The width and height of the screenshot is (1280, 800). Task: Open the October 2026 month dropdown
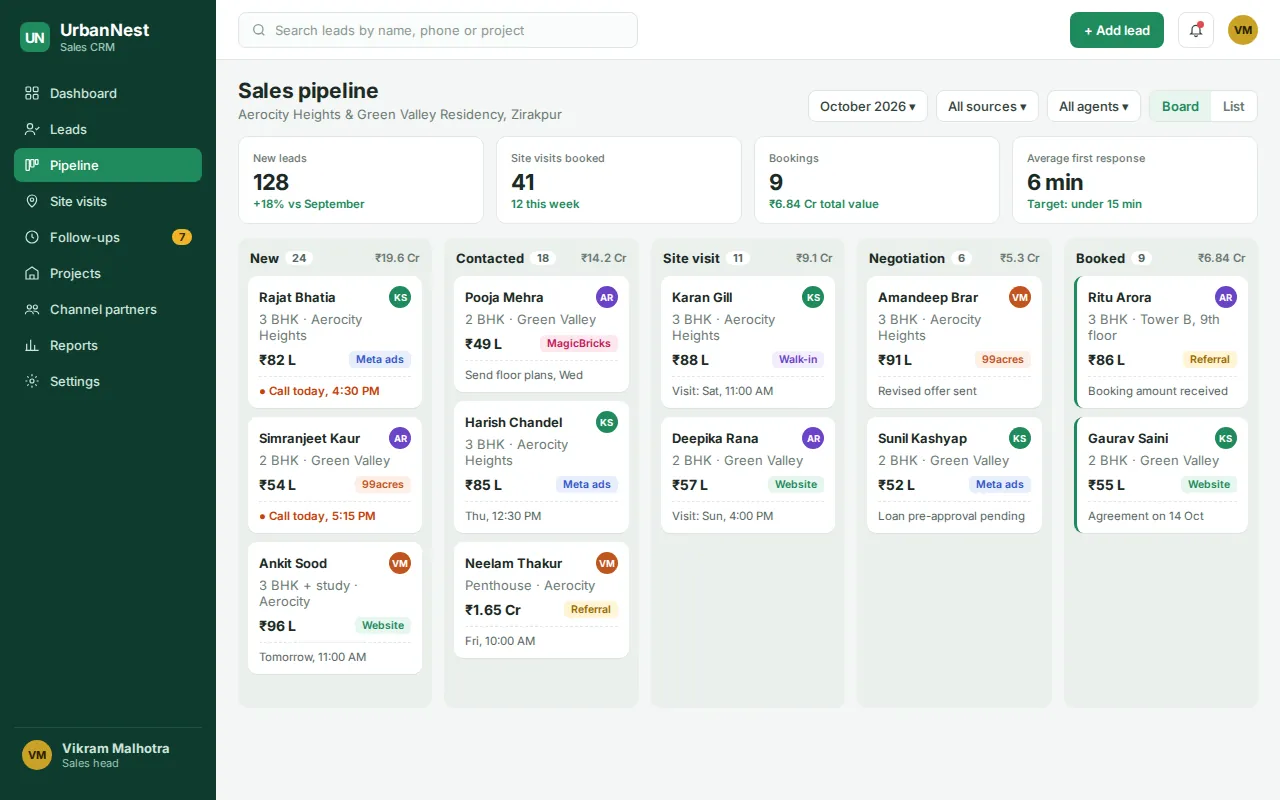868,106
